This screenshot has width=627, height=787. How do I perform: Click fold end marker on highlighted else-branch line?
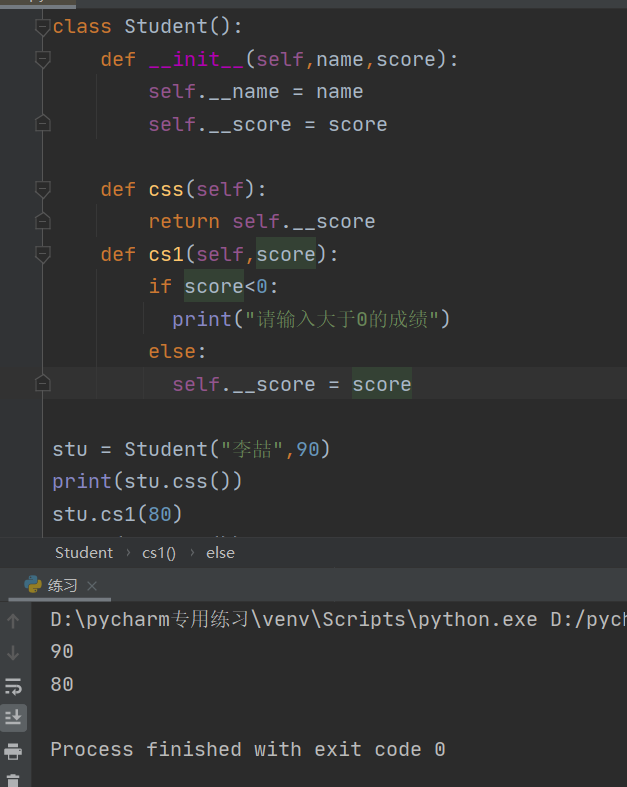42,384
